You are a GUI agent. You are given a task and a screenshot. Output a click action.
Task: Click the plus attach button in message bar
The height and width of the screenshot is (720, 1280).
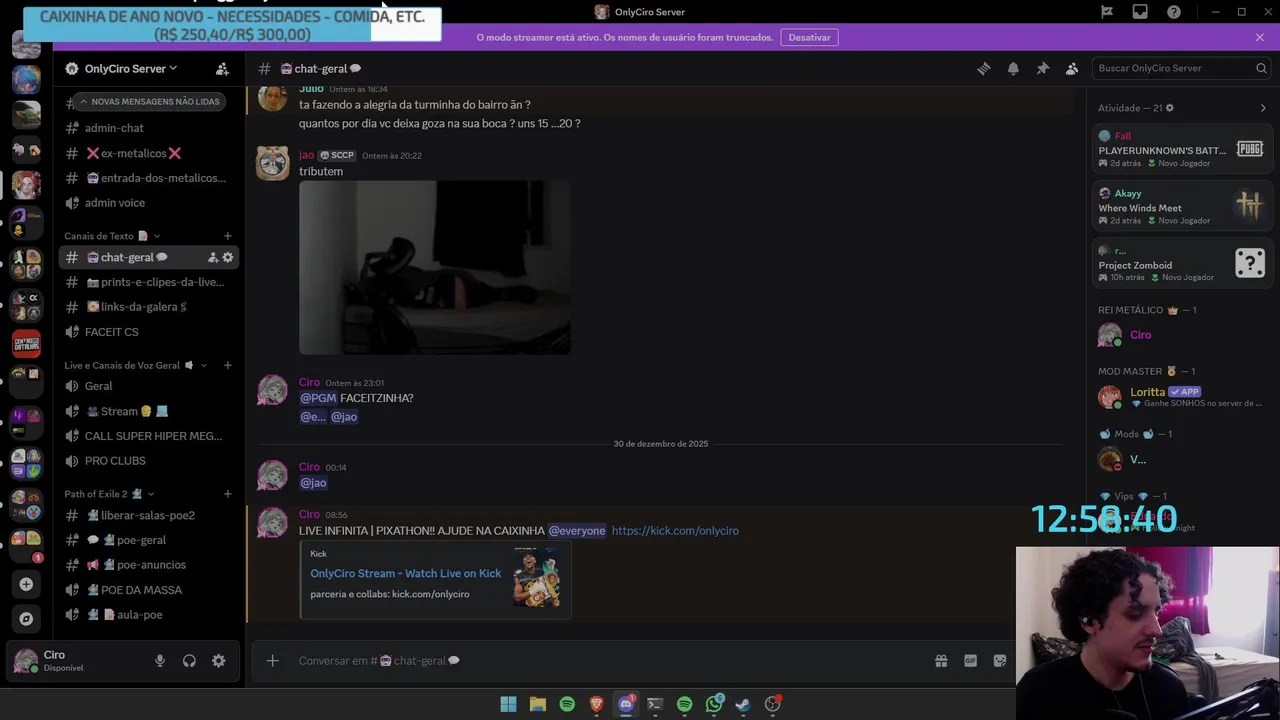click(272, 661)
